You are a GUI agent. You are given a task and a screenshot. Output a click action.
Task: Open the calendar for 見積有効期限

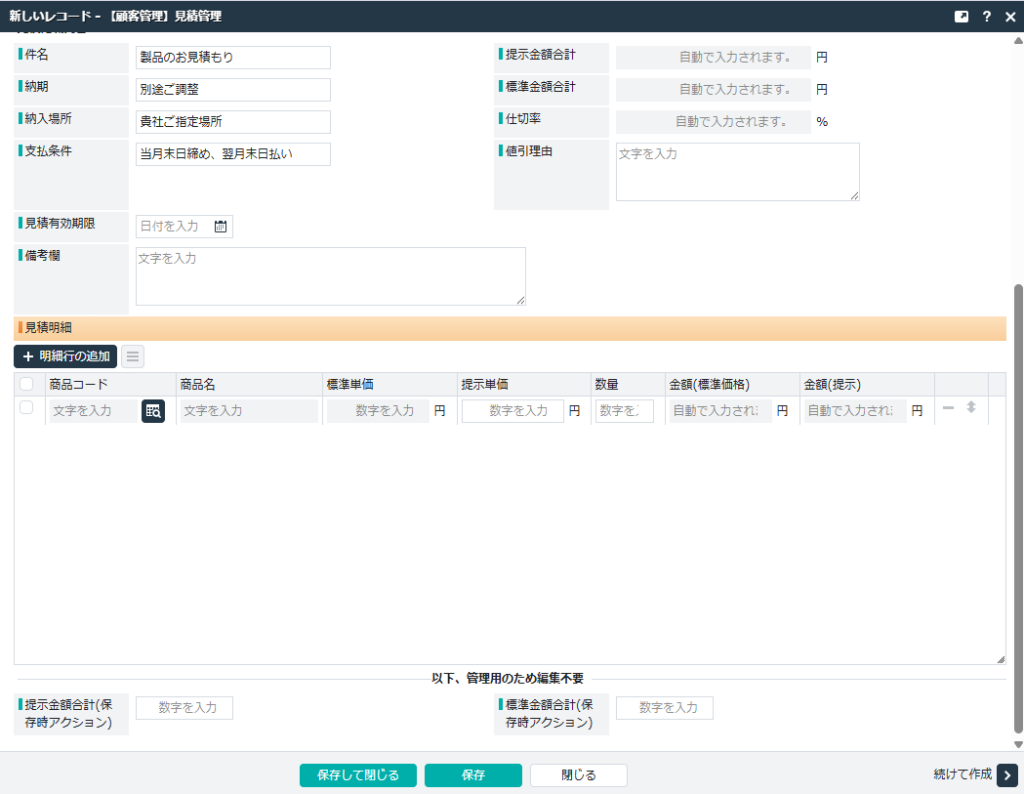(222, 226)
